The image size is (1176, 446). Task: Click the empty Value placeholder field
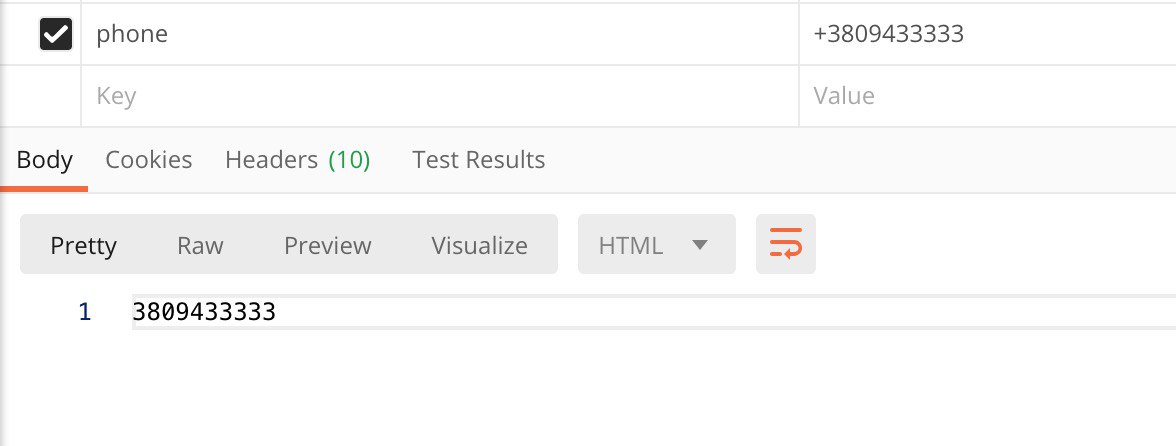click(987, 96)
